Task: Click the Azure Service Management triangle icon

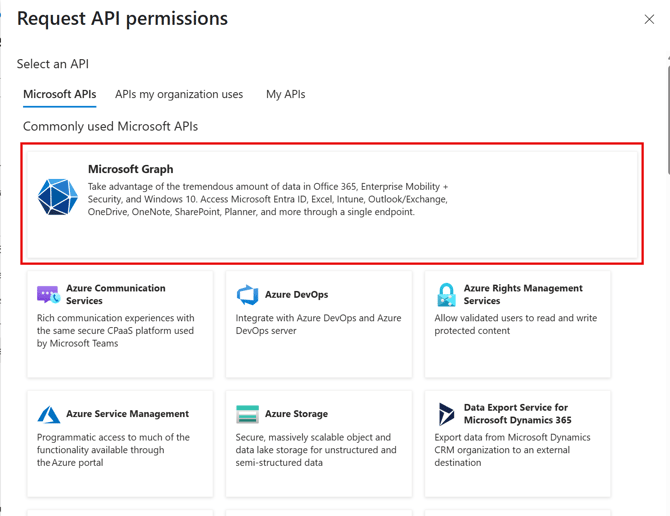Action: [49, 414]
